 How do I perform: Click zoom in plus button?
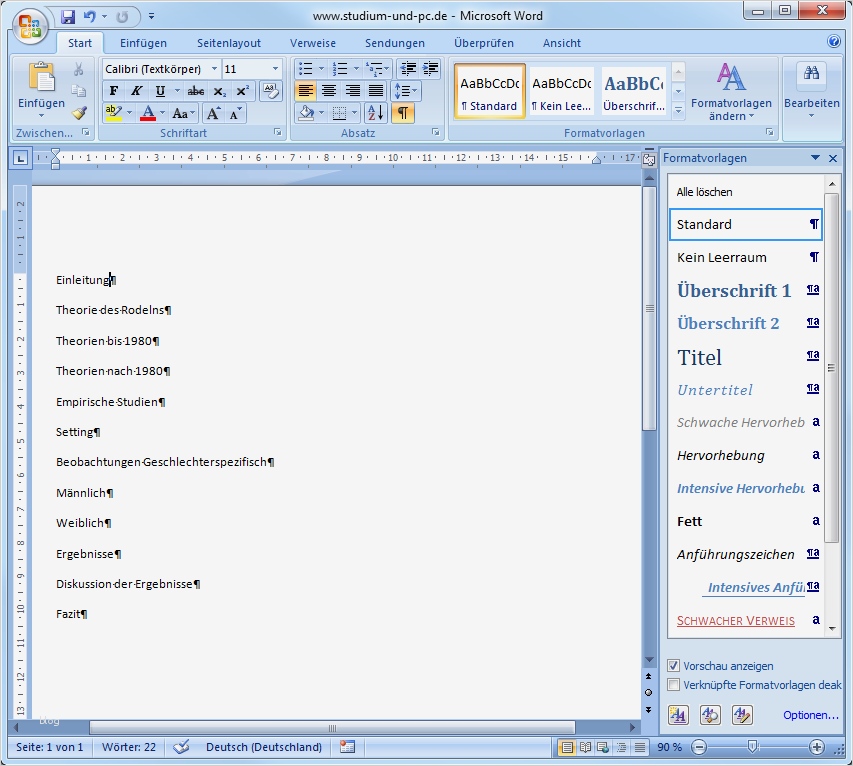(x=815, y=747)
